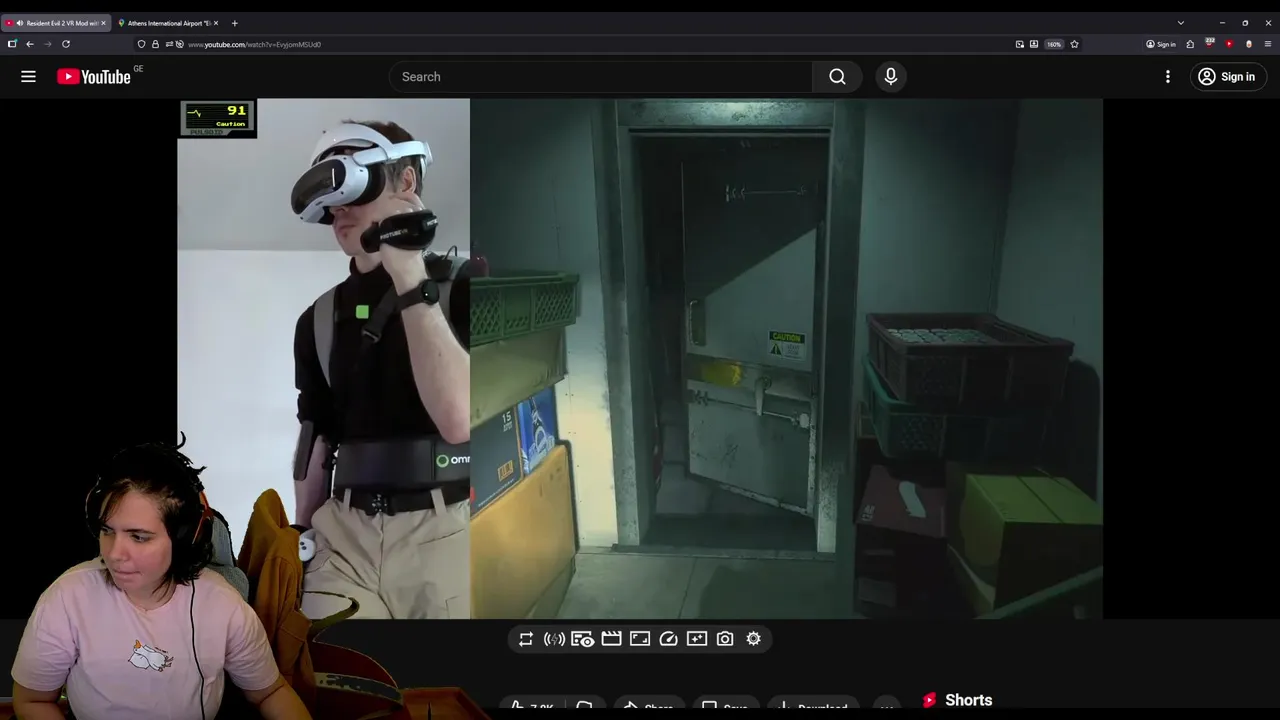Viewport: 1280px width, 720px height.
Task: Open the browser sidebar view icon
Action: 12,44
